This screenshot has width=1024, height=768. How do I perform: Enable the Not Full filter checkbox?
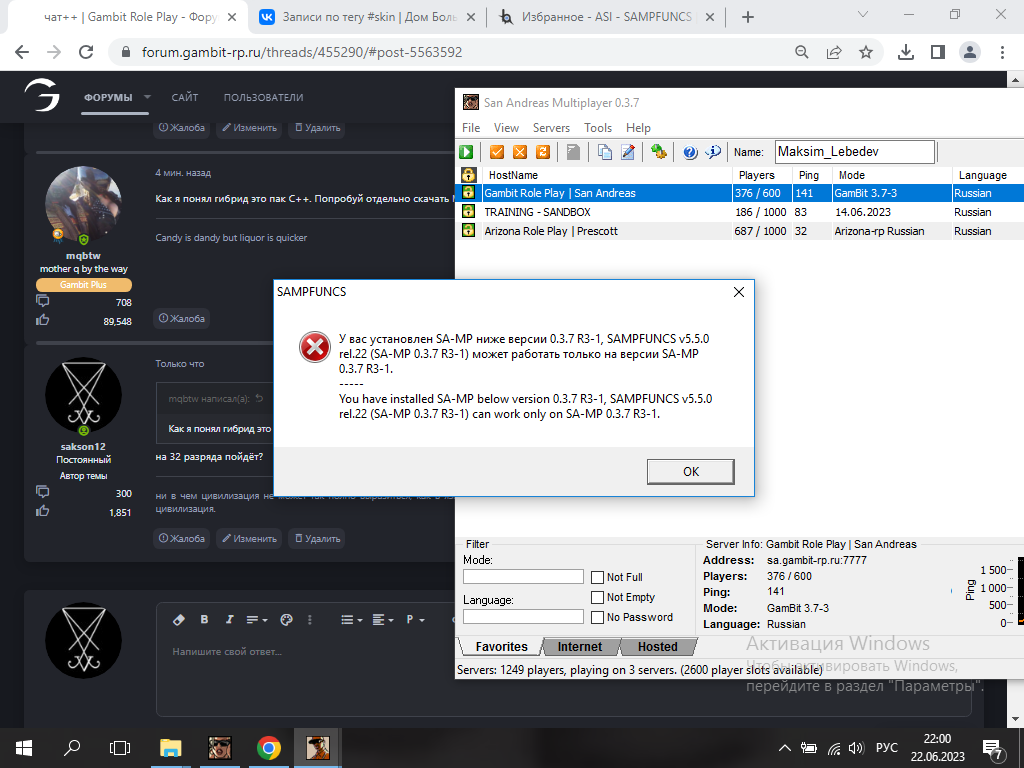598,577
